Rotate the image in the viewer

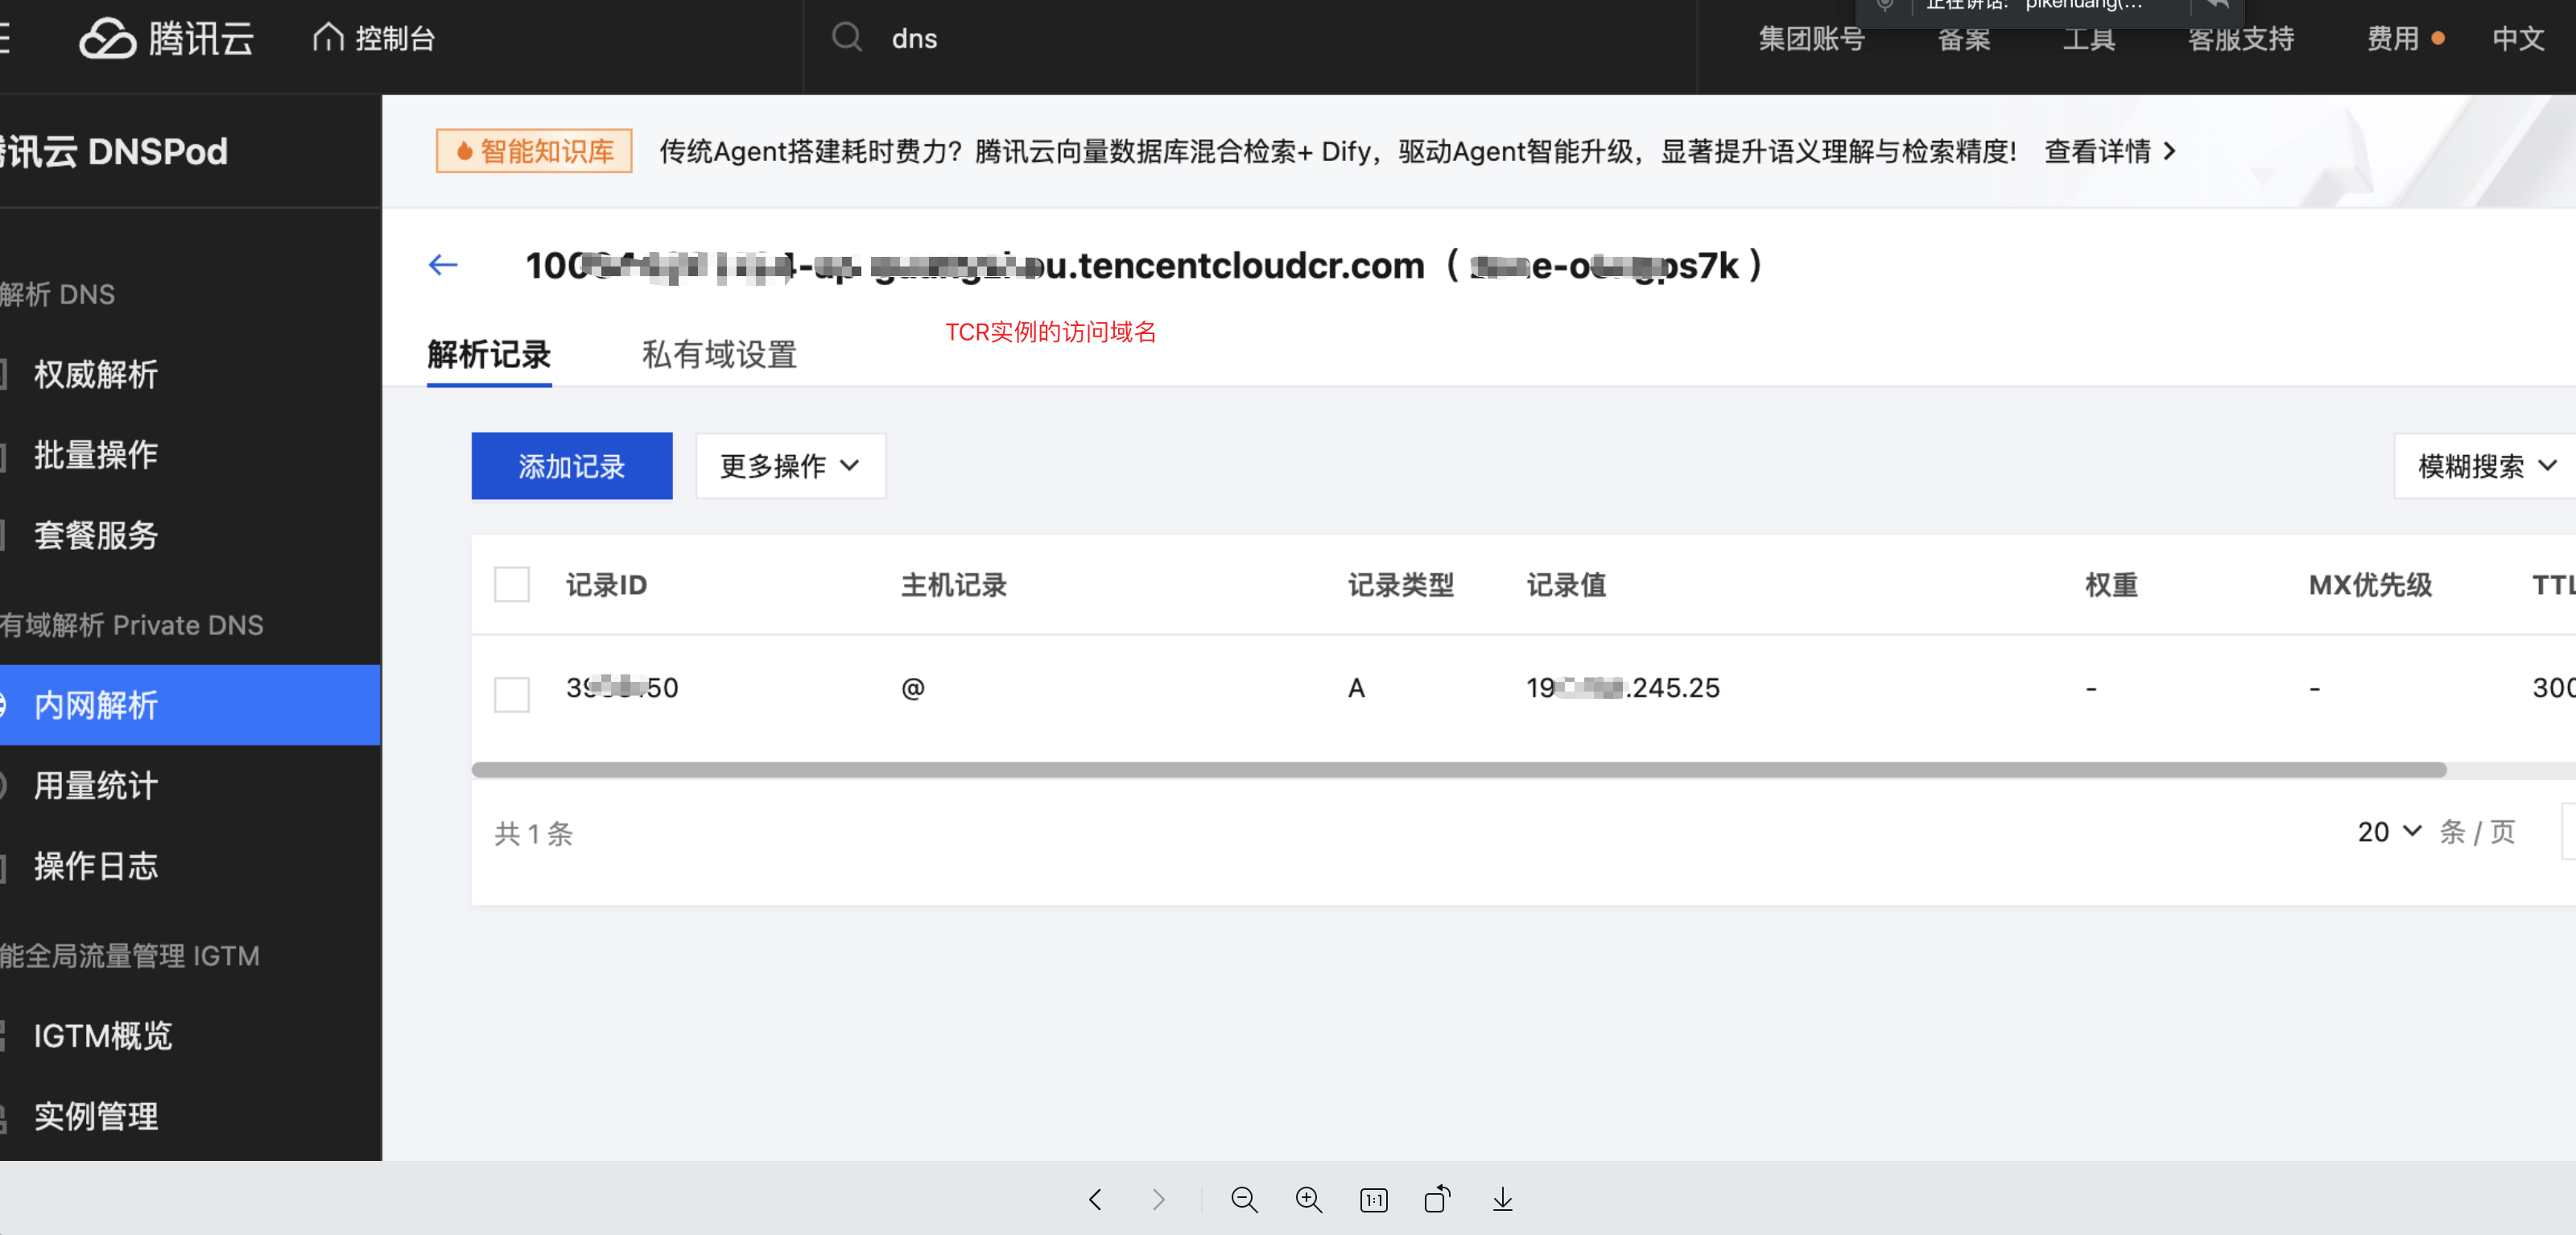[1438, 1199]
